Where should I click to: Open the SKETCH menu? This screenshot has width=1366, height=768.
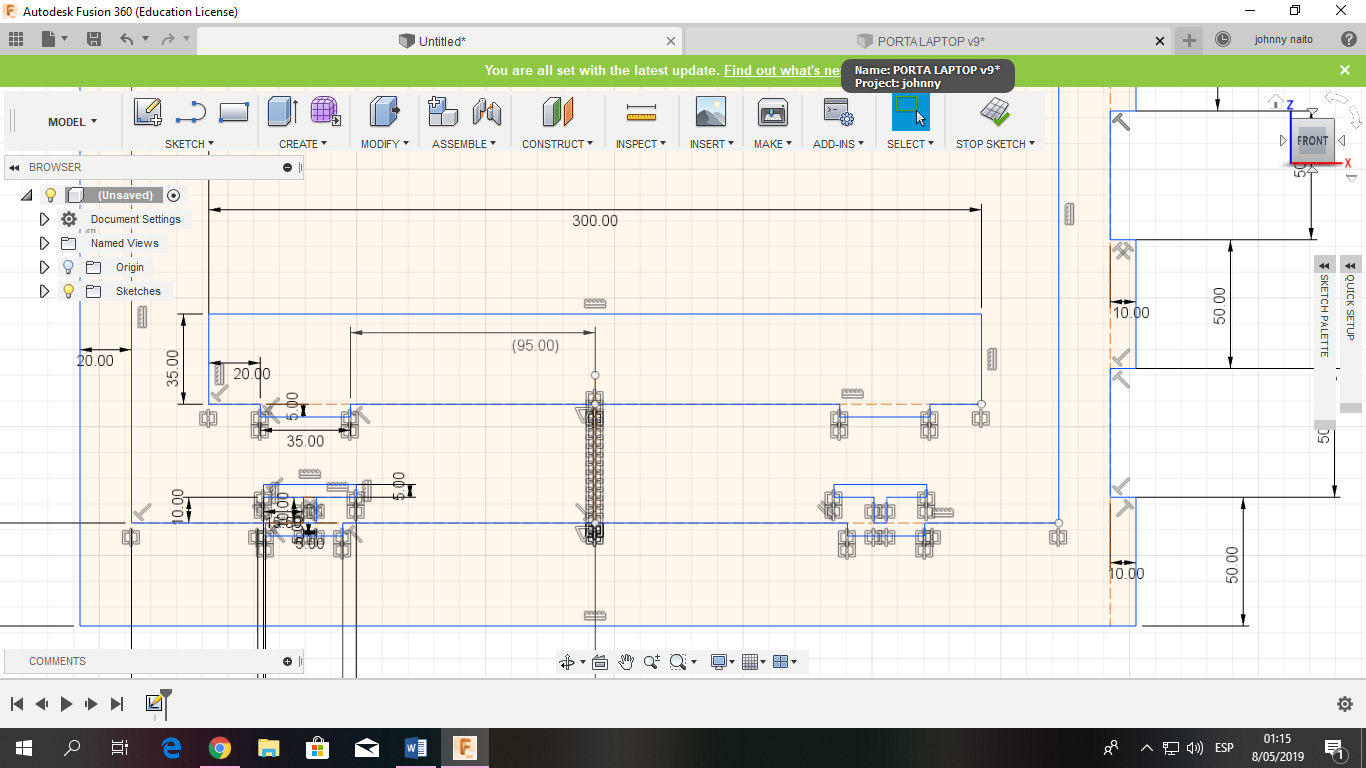pyautogui.click(x=189, y=144)
